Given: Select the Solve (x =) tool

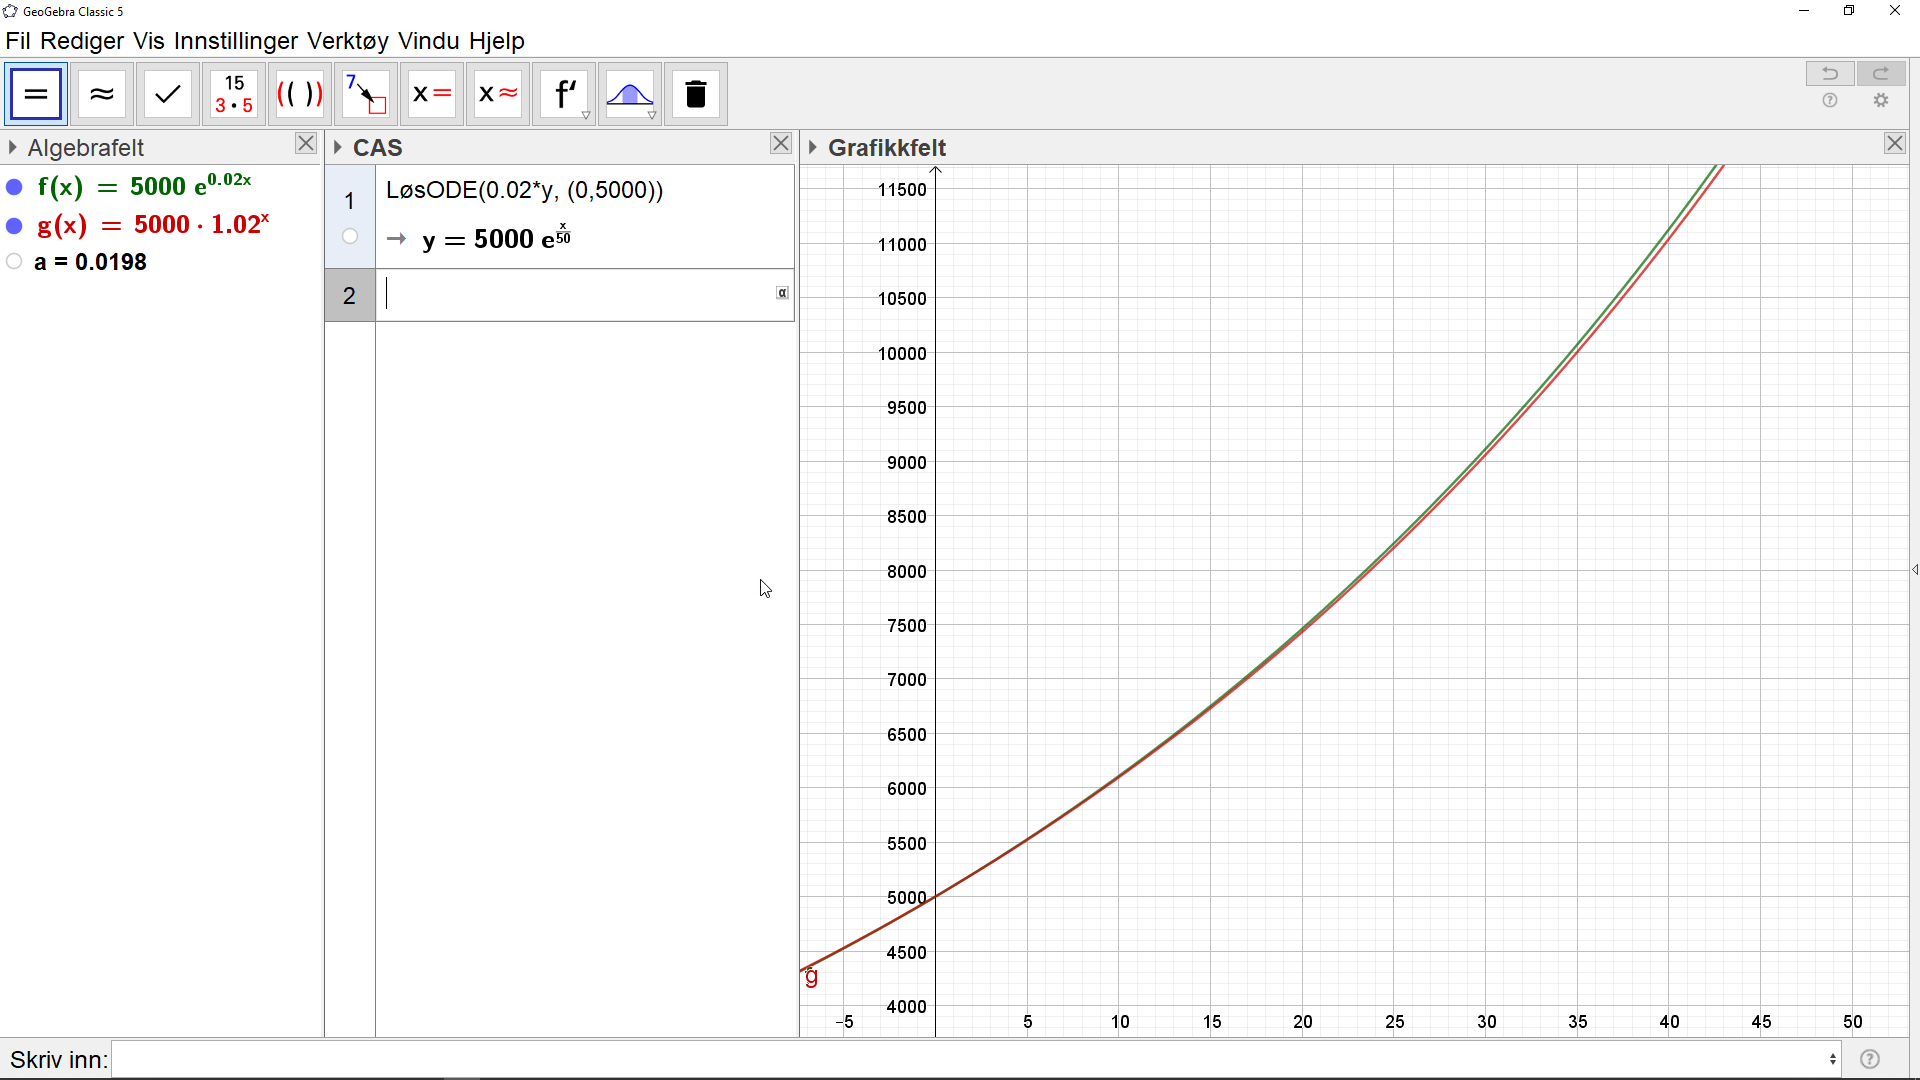Looking at the screenshot, I should coord(432,94).
